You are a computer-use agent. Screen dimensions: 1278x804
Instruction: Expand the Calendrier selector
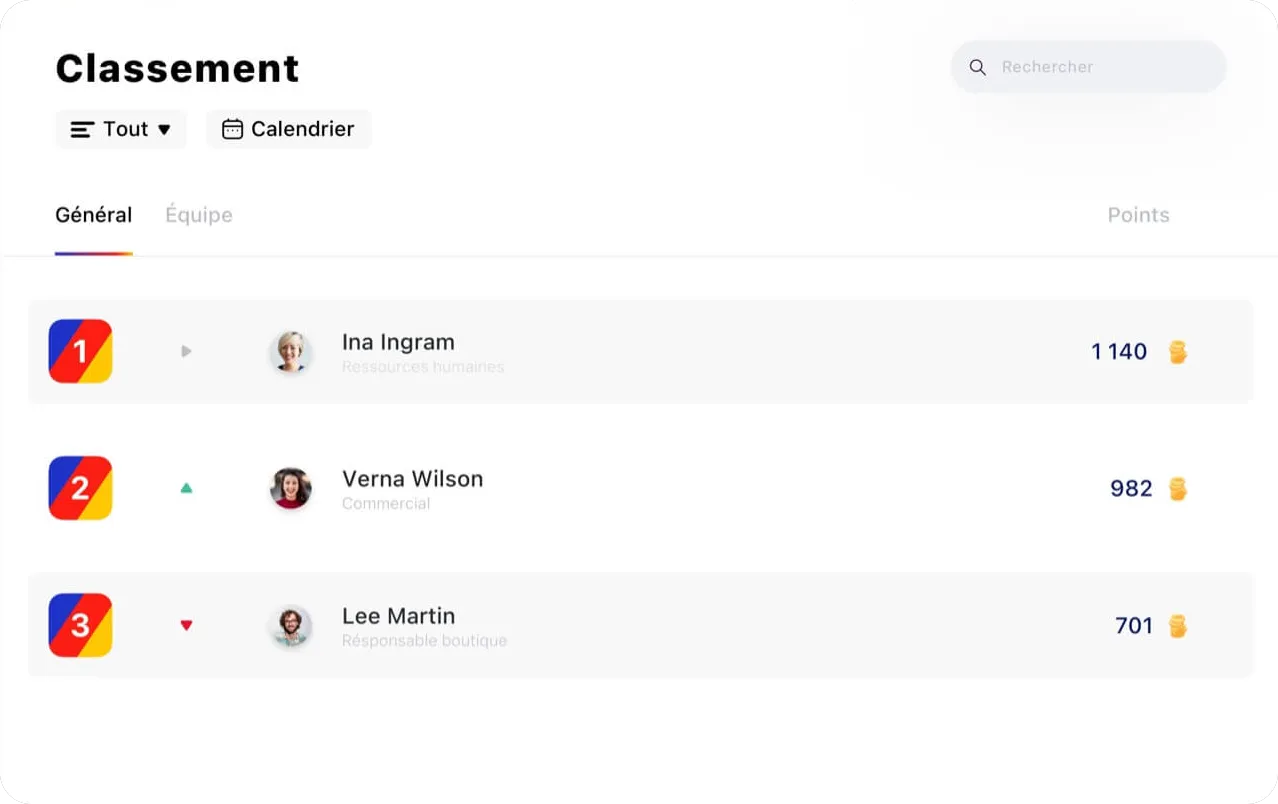coord(288,128)
